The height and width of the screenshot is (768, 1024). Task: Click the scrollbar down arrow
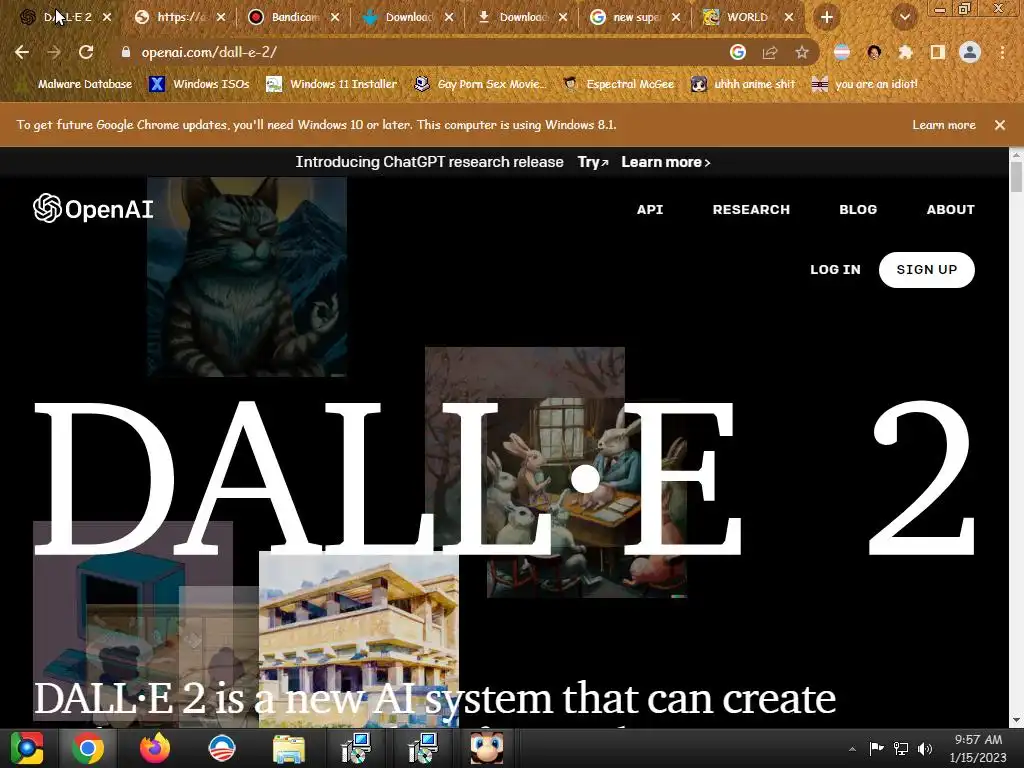(x=1016, y=720)
